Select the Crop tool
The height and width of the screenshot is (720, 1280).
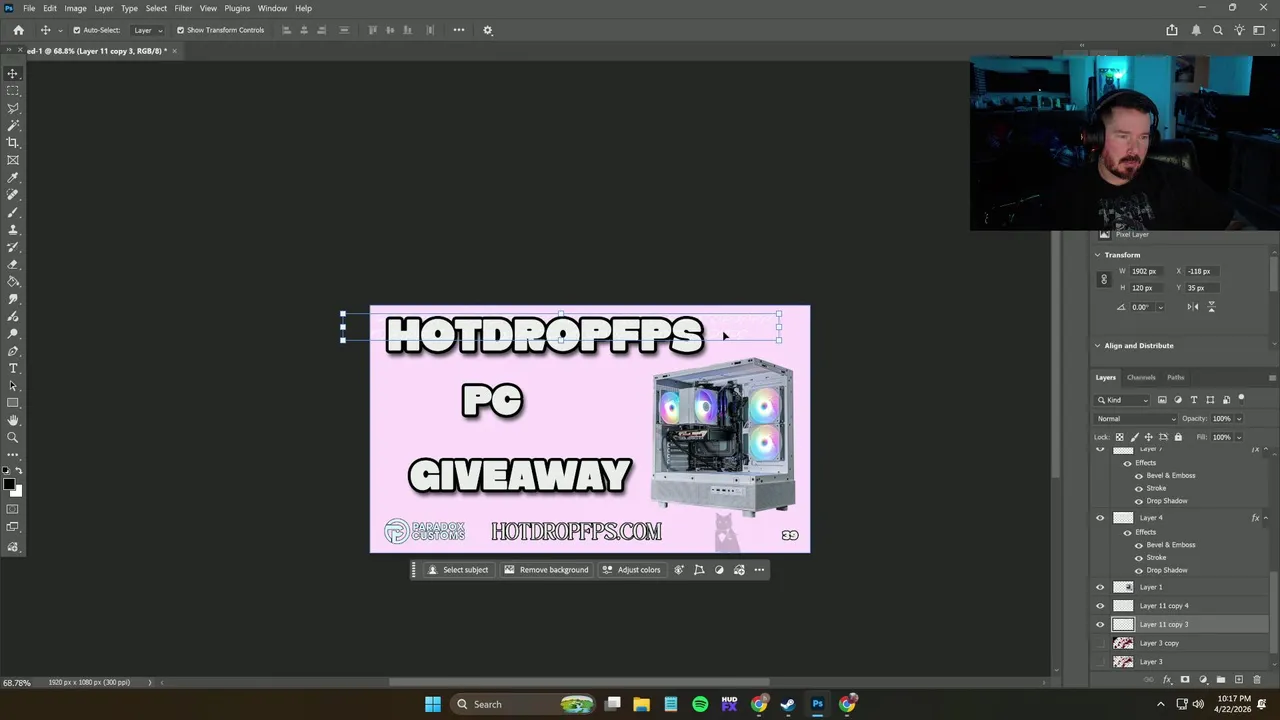coord(13,143)
